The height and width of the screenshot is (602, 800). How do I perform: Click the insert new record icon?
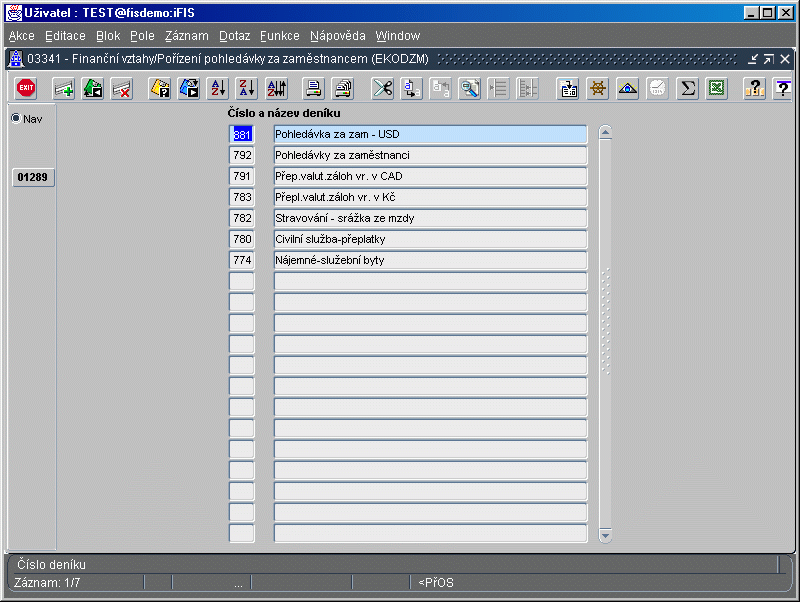tap(64, 89)
